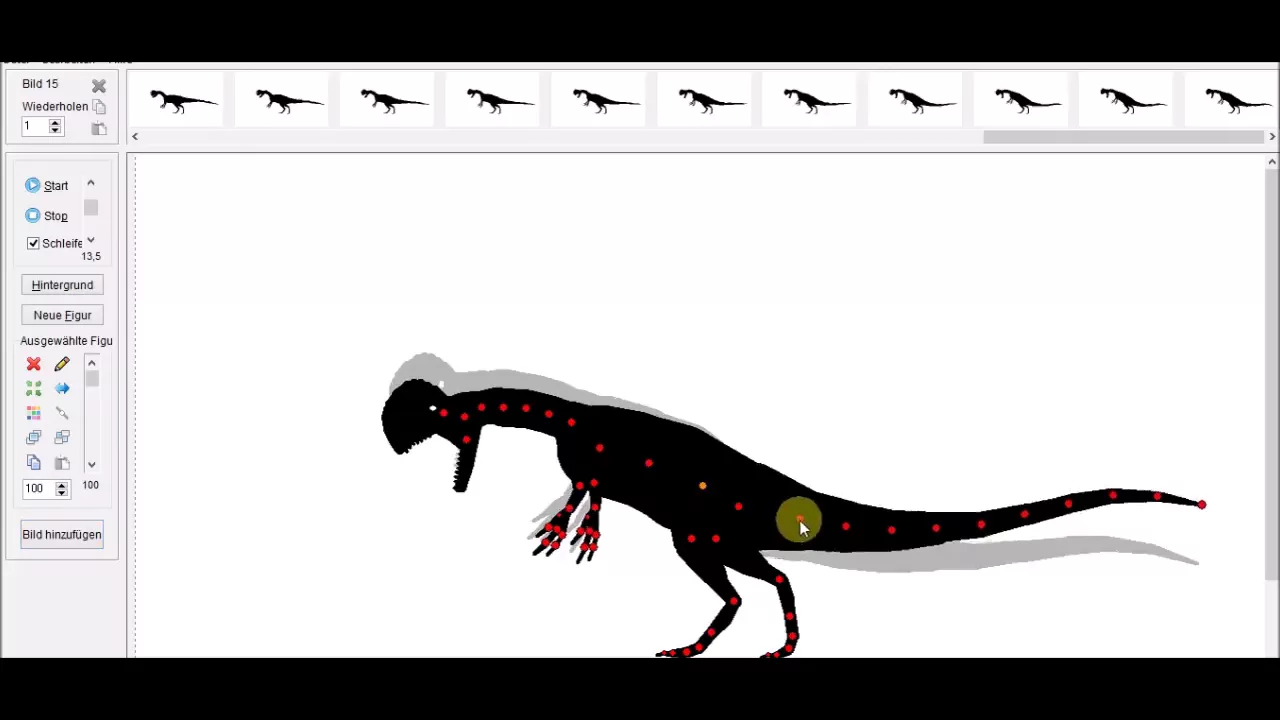This screenshot has width=1280, height=720.
Task: Click into the Wiederholen value field
Action: tap(35, 127)
